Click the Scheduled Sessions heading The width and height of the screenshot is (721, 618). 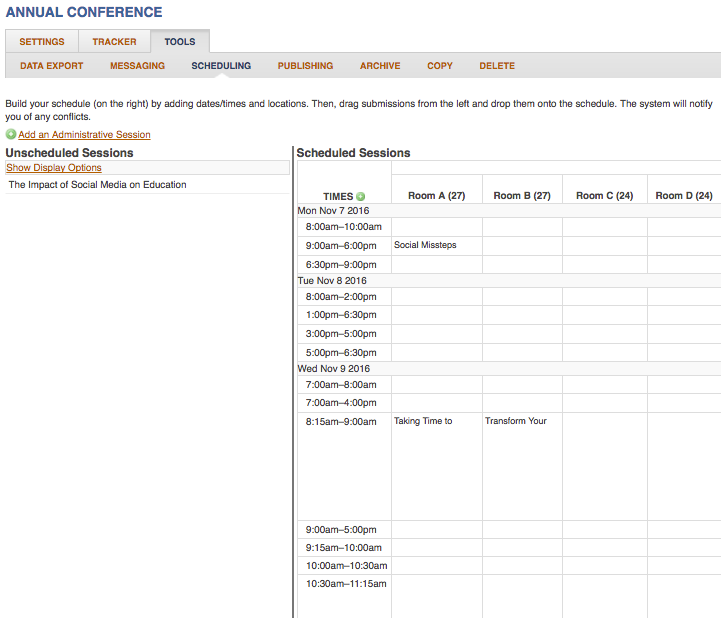353,153
